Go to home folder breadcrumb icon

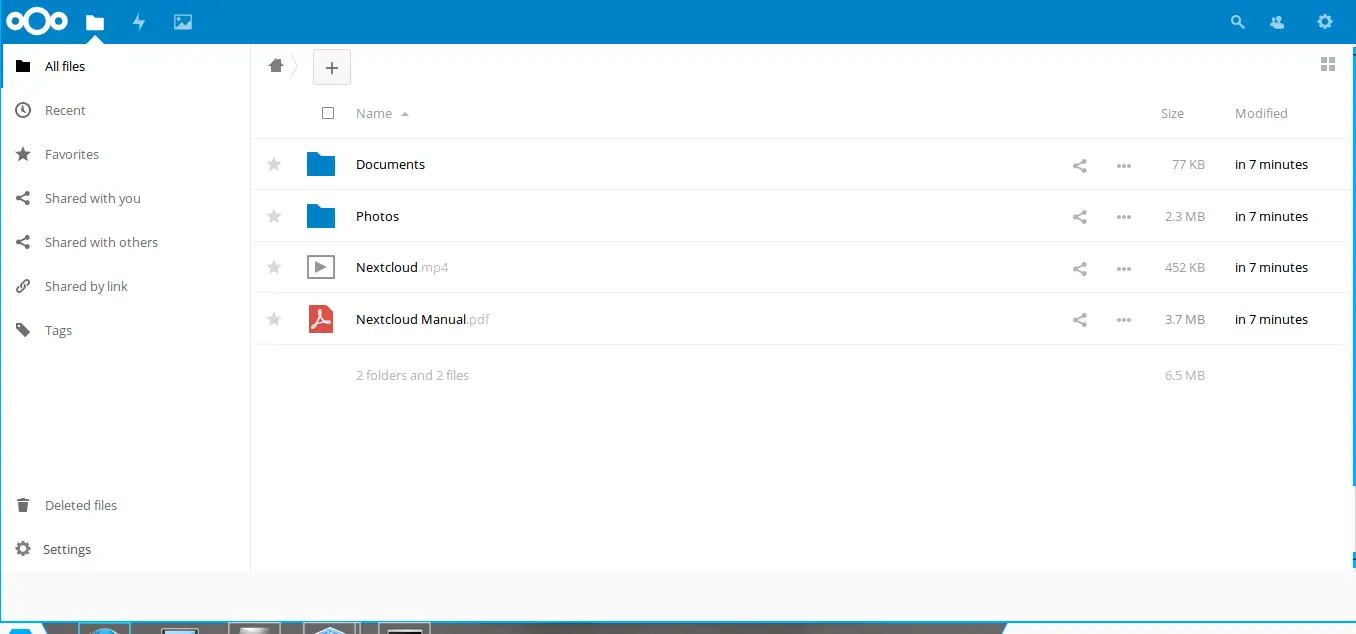[x=276, y=66]
